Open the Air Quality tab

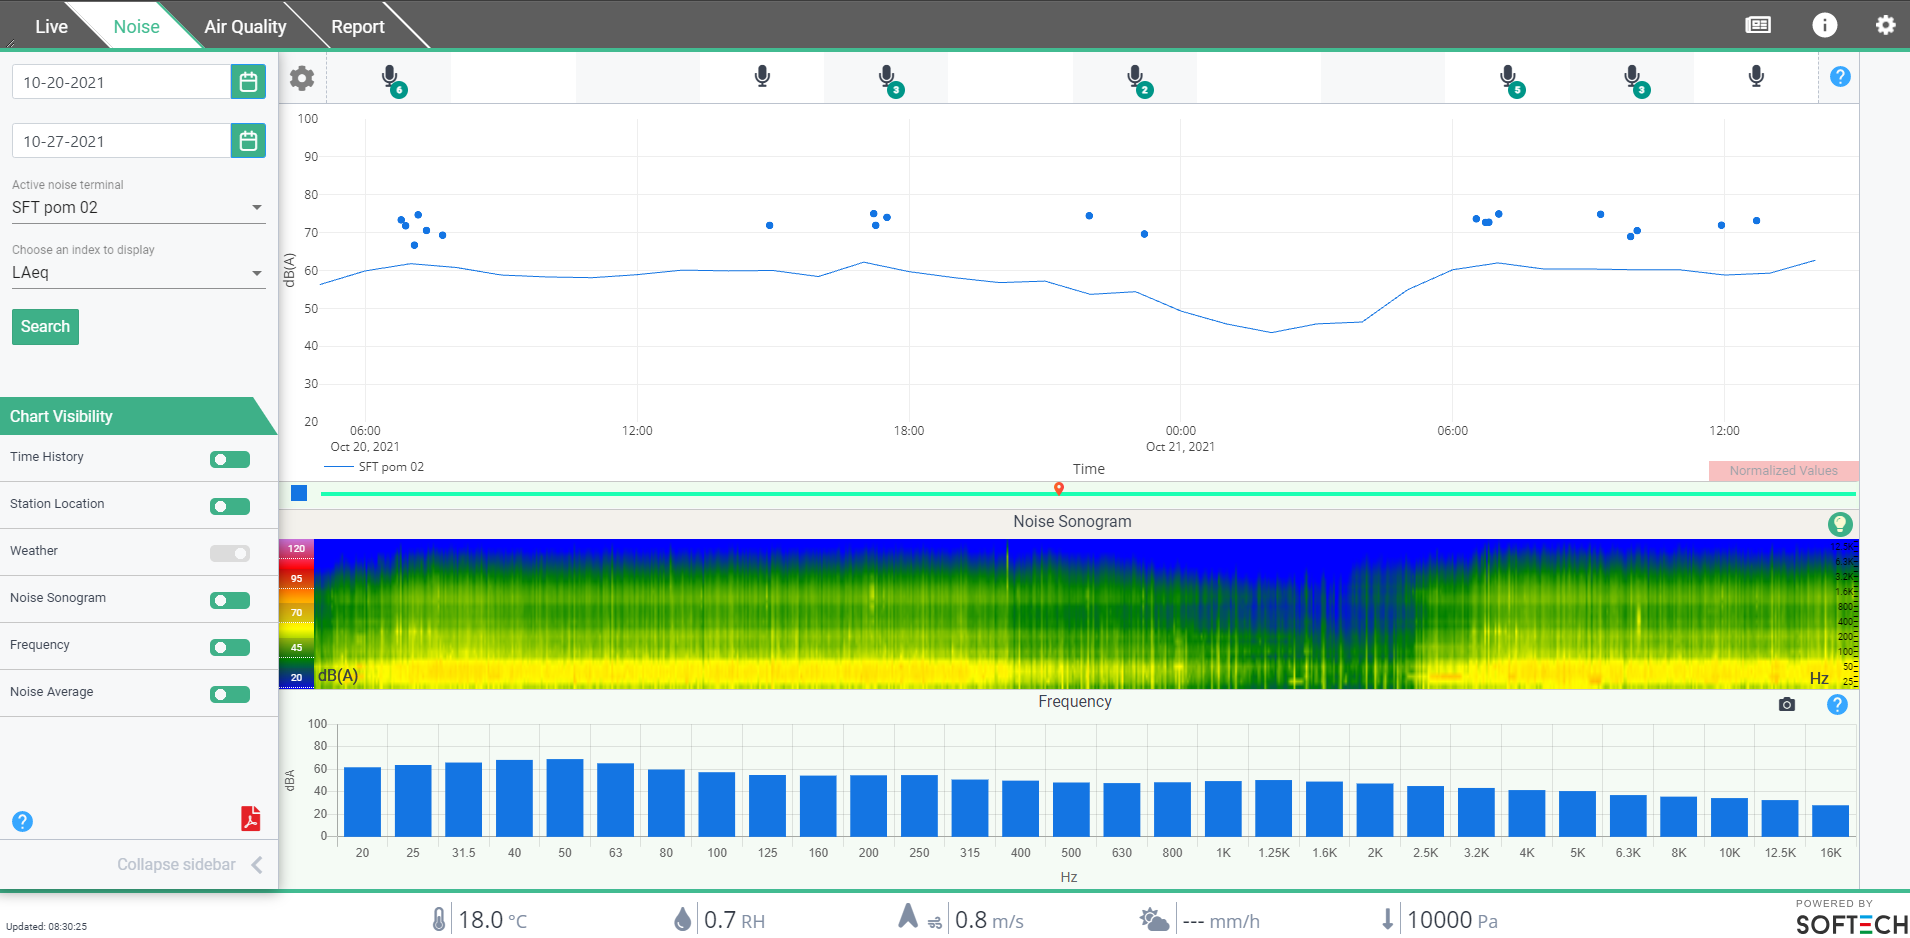click(245, 26)
